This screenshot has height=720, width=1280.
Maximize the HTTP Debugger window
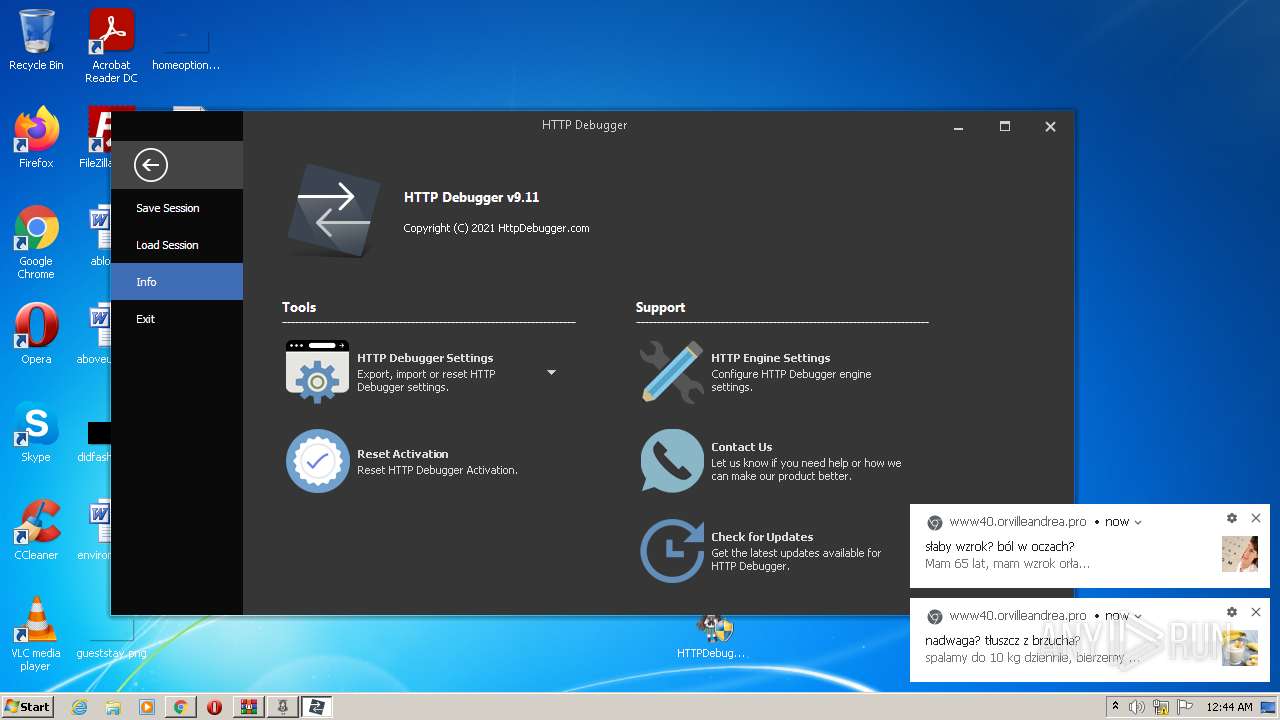point(1005,127)
